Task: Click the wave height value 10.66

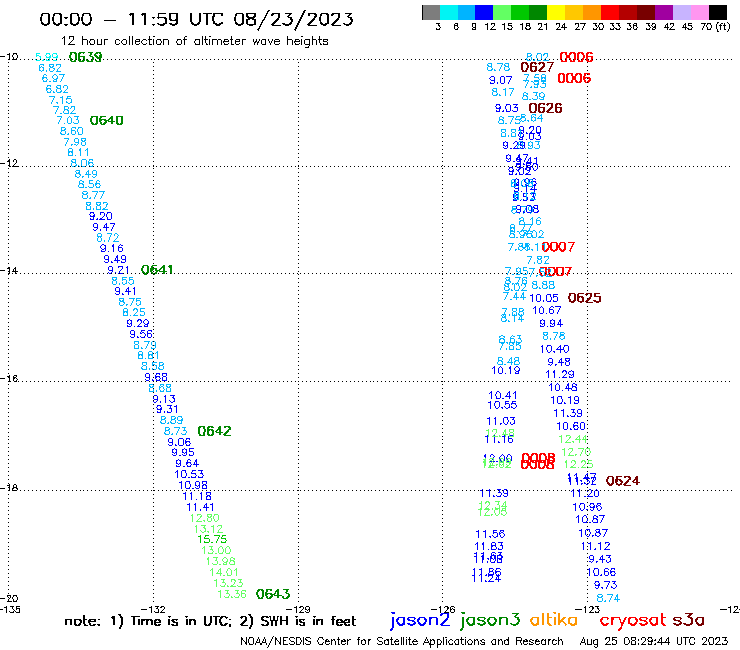Action: 601,573
